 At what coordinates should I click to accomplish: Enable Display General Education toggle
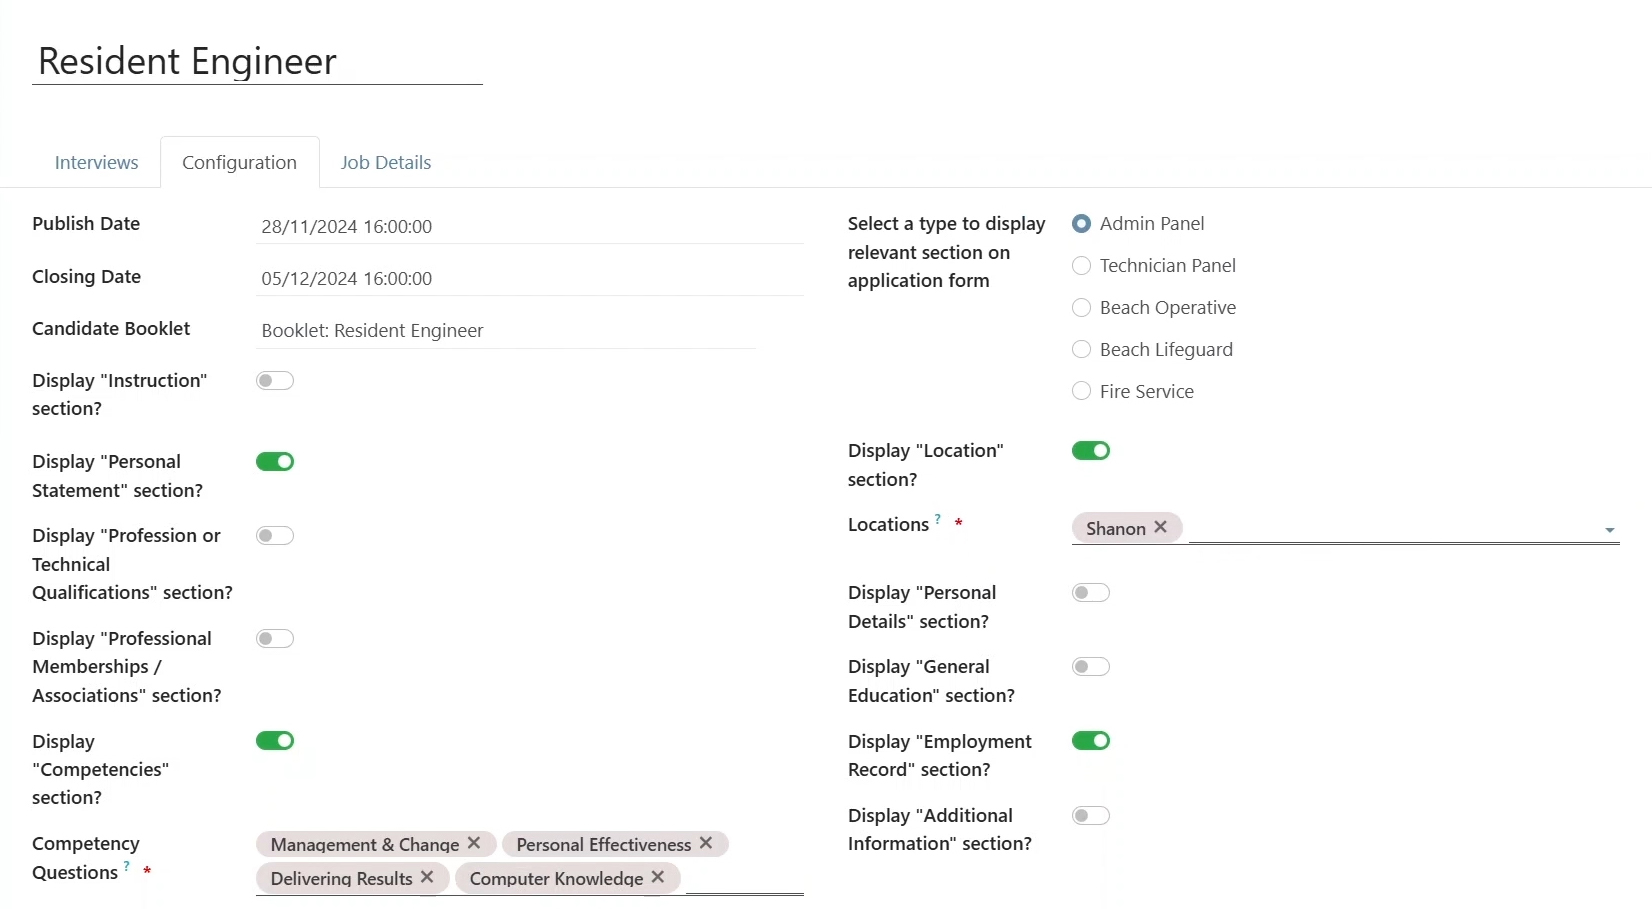(1091, 667)
